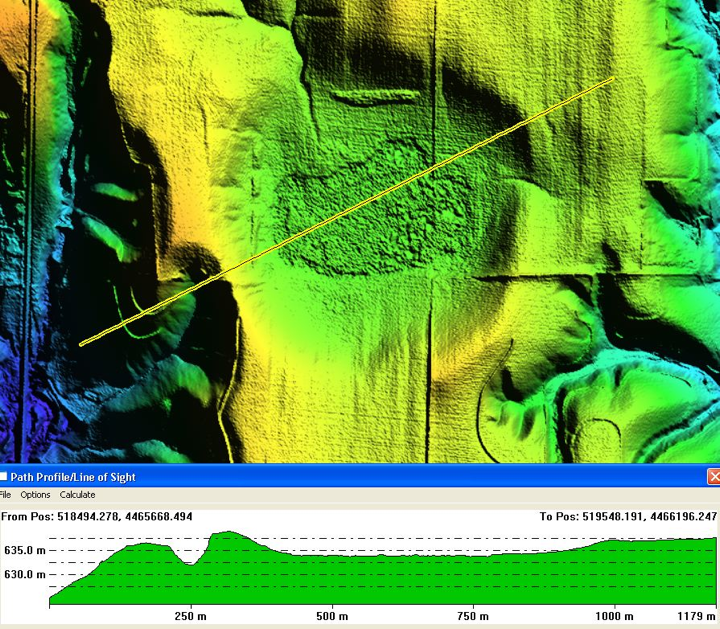Click the 1000 m distance label
This screenshot has height=629, width=720.
click(x=614, y=616)
